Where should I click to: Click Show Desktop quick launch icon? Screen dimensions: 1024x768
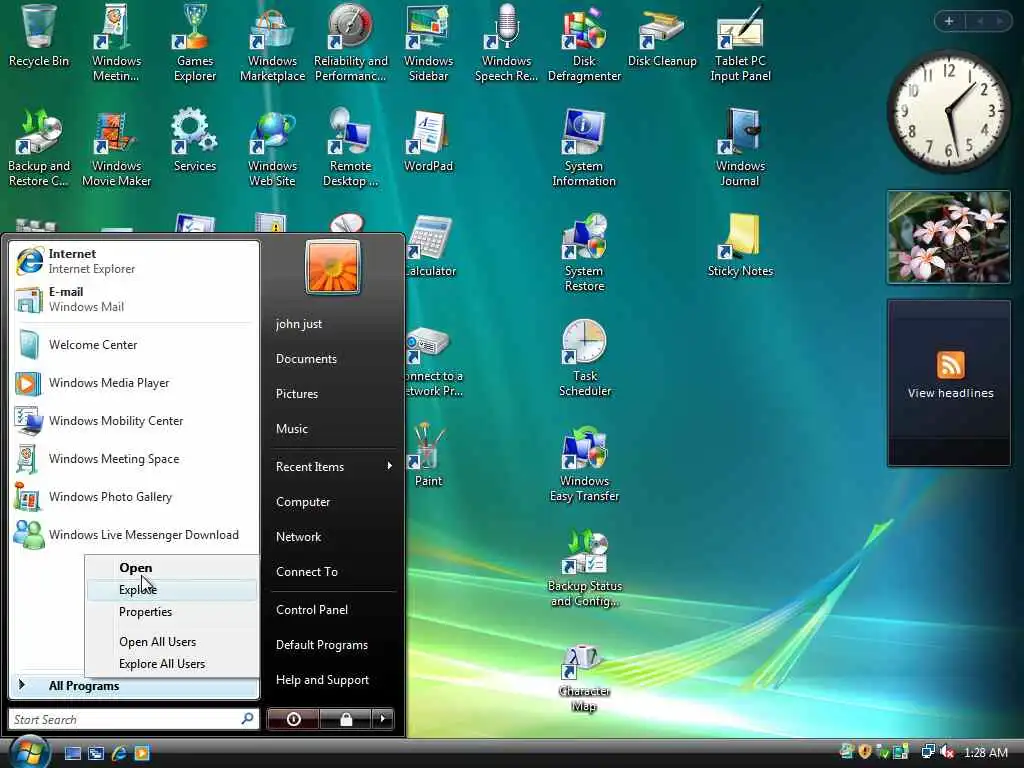pos(72,753)
